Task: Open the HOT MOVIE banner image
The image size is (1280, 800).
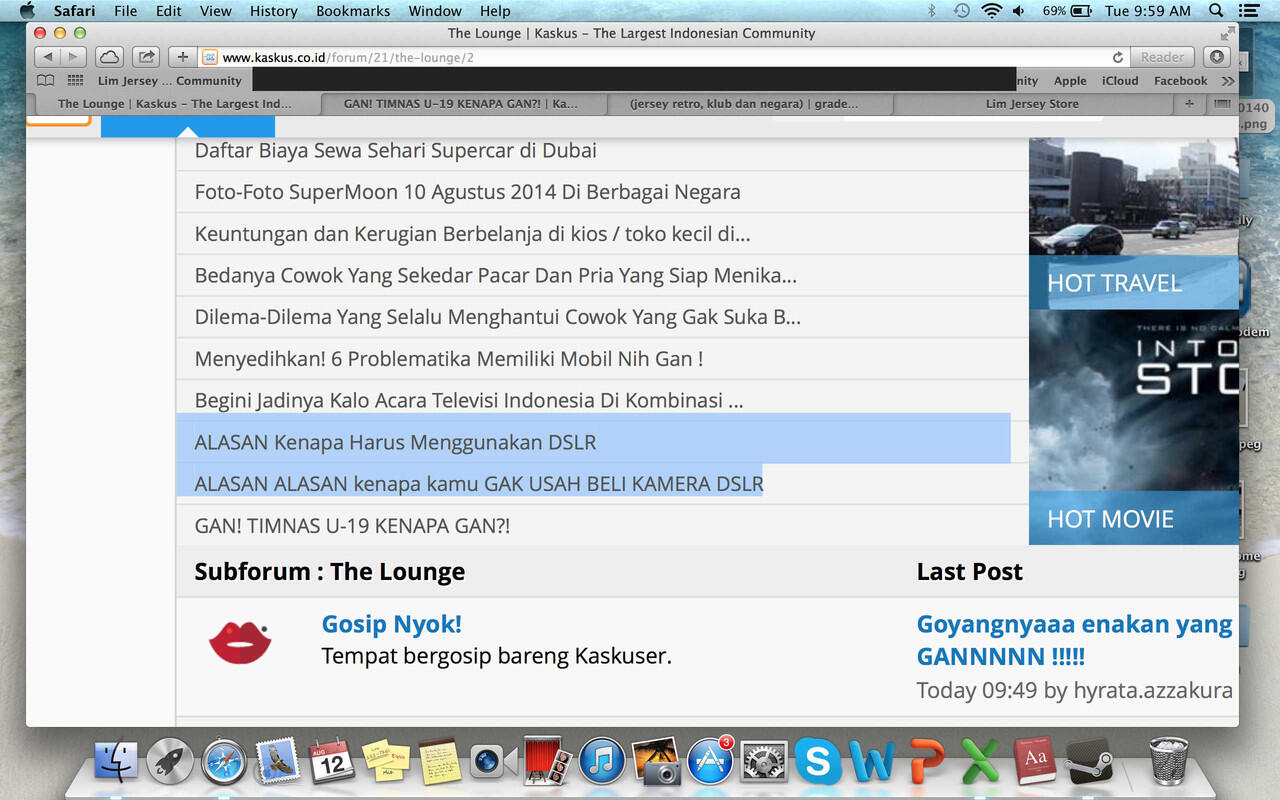Action: pos(1134,427)
